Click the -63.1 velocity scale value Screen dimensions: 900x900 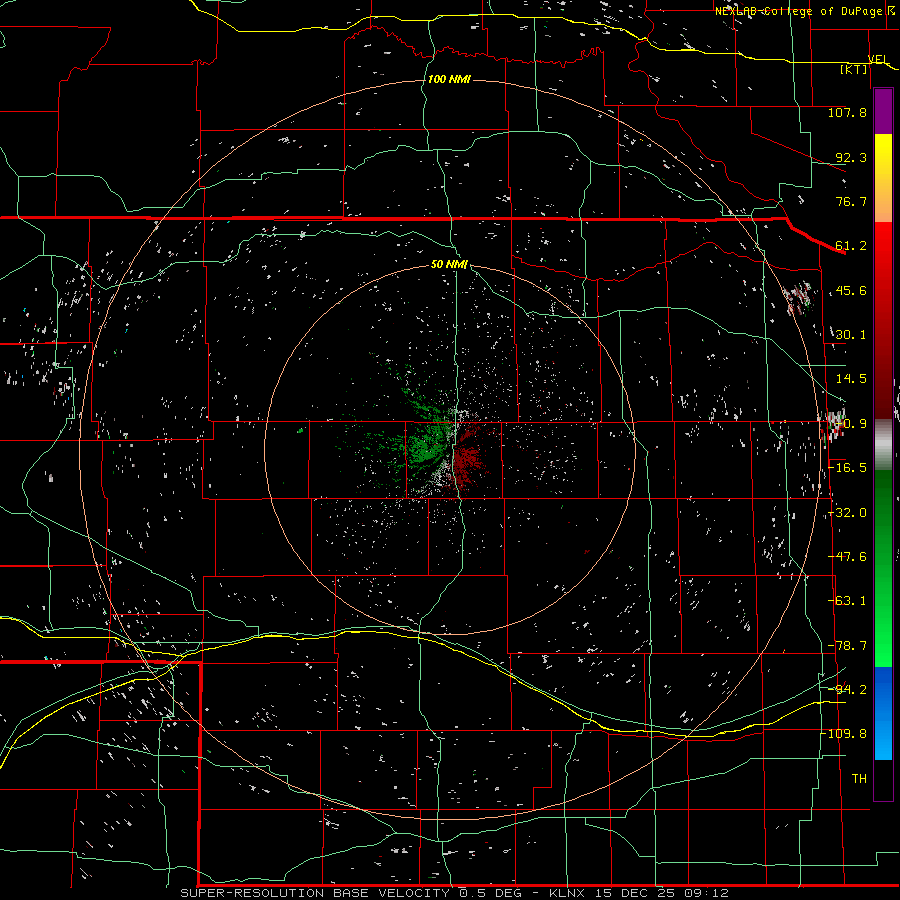pyautogui.click(x=847, y=601)
